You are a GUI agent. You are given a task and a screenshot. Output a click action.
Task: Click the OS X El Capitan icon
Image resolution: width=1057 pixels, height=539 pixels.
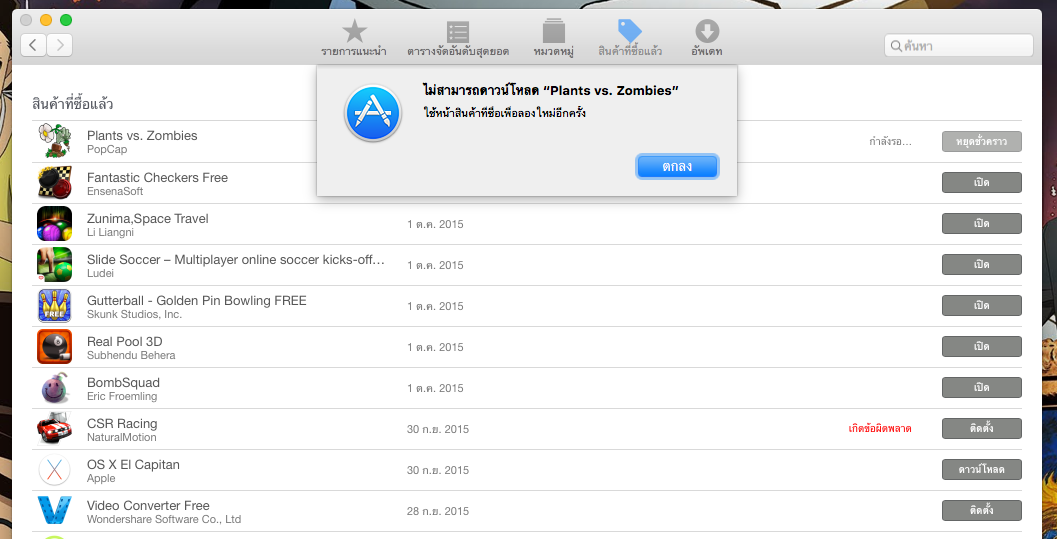55,470
